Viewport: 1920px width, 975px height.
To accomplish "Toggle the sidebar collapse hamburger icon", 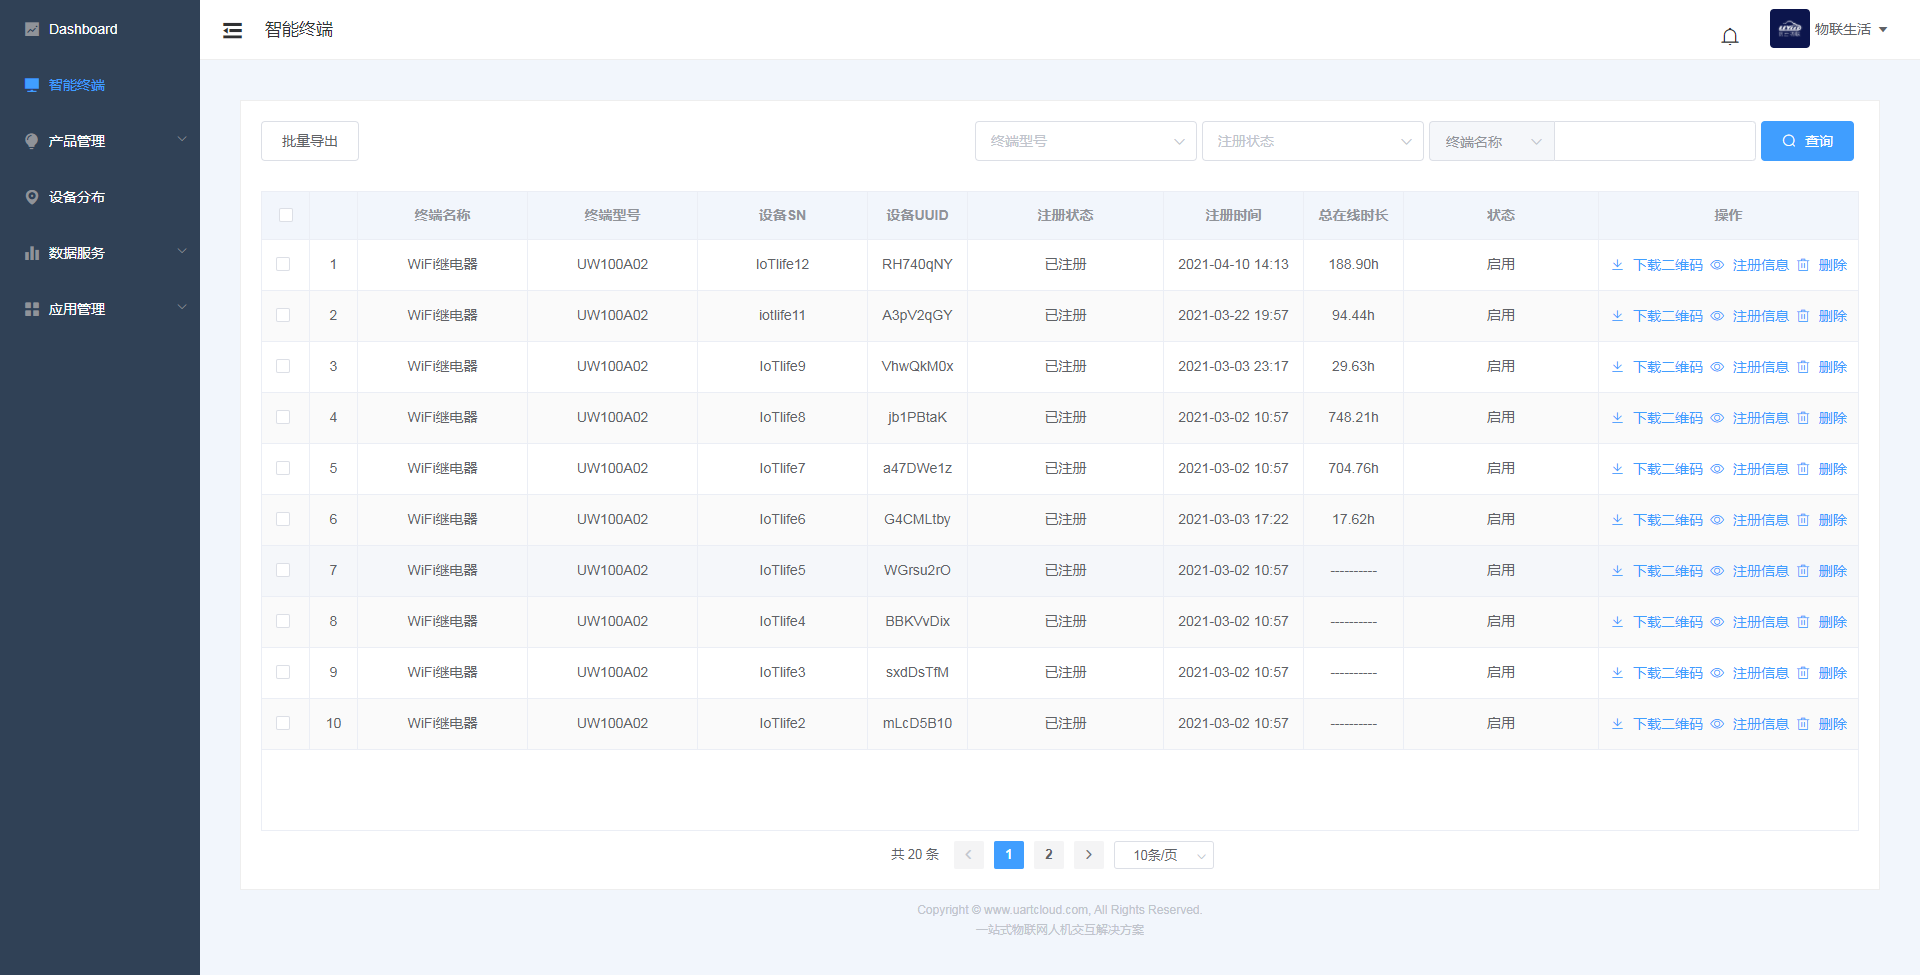I will coord(232,30).
